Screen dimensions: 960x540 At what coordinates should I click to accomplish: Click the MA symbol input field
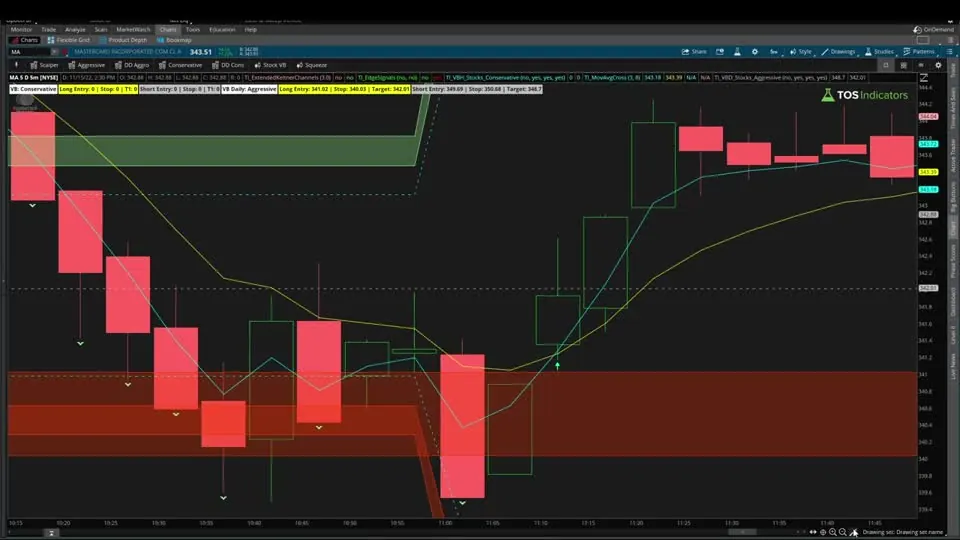[x=29, y=52]
